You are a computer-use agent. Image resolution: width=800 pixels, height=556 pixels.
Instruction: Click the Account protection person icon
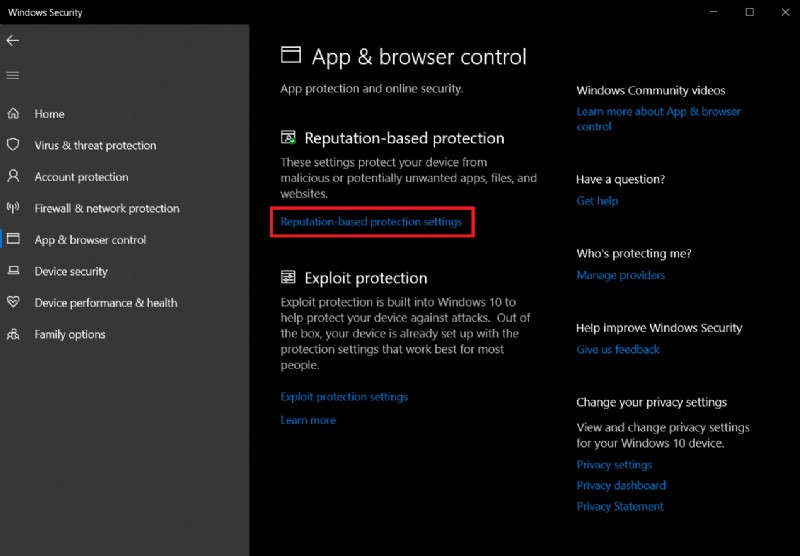point(14,176)
